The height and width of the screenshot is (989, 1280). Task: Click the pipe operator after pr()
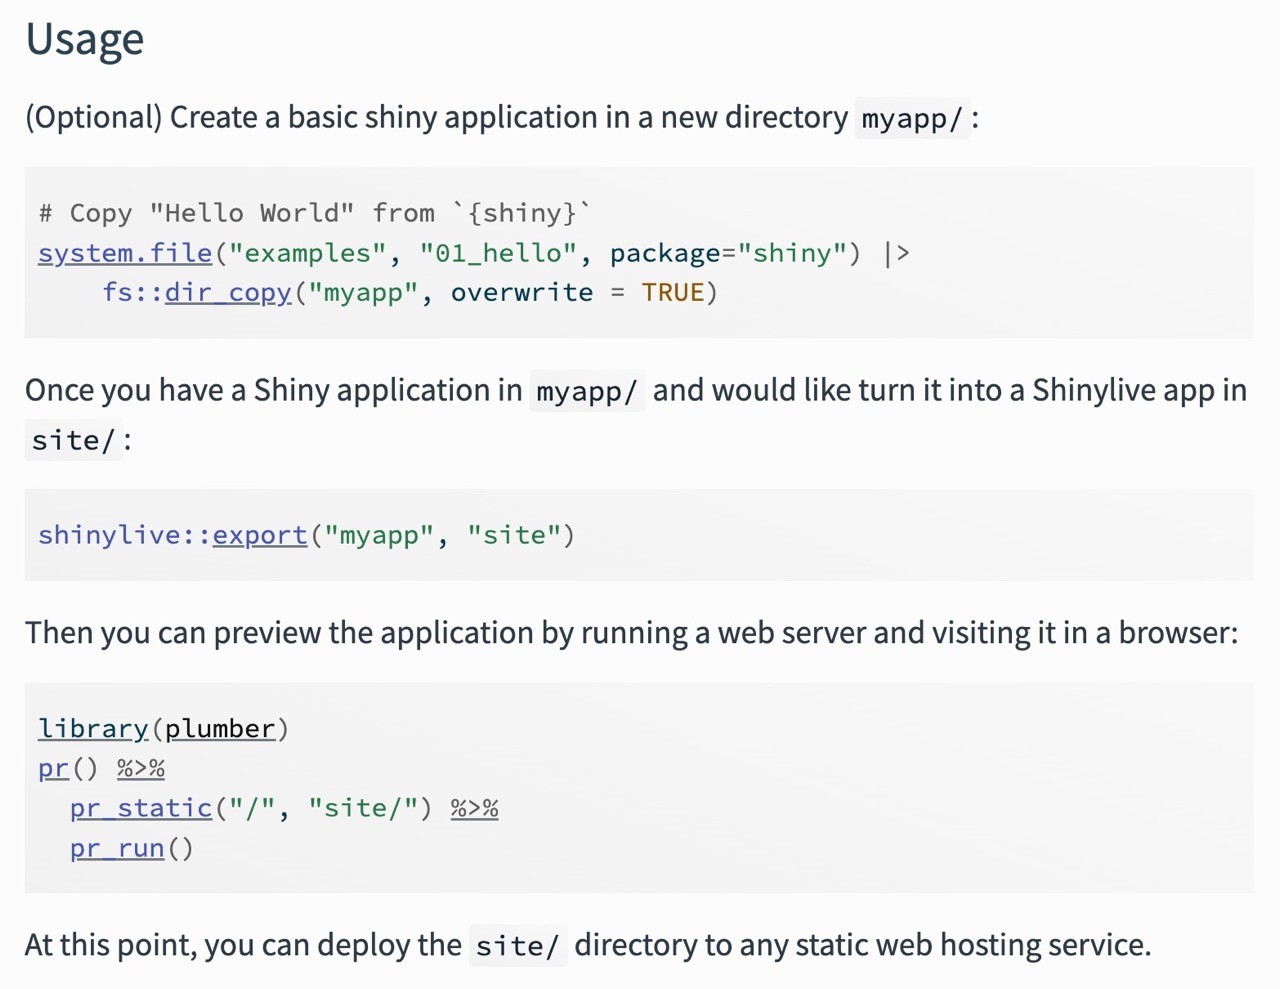pyautogui.click(x=141, y=768)
